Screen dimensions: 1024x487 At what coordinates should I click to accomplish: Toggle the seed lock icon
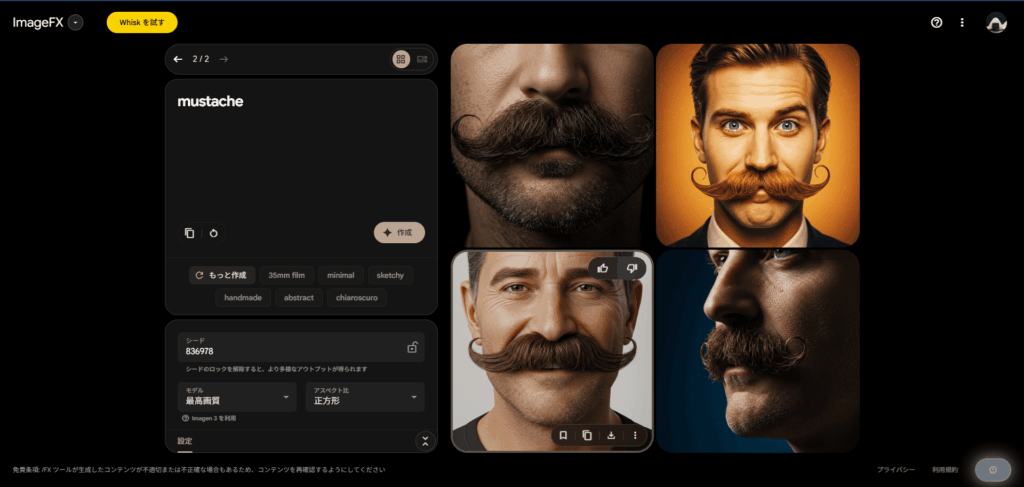[411, 347]
